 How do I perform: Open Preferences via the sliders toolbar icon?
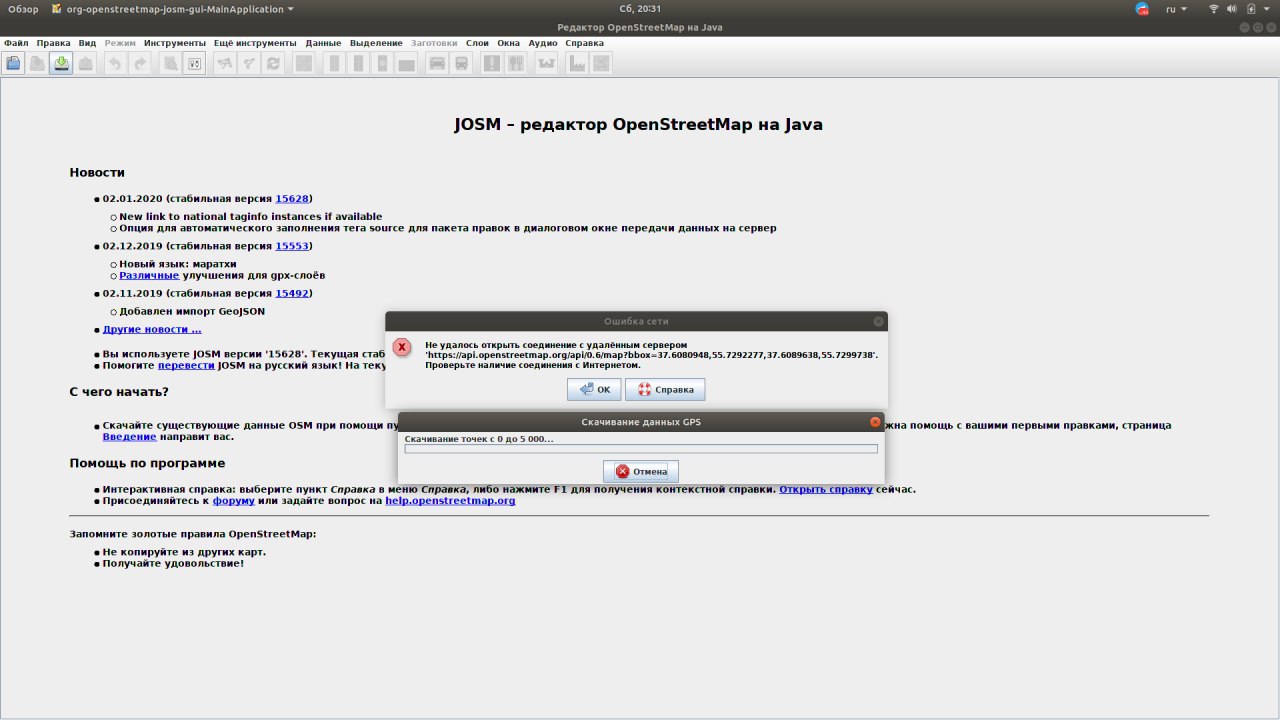(195, 64)
